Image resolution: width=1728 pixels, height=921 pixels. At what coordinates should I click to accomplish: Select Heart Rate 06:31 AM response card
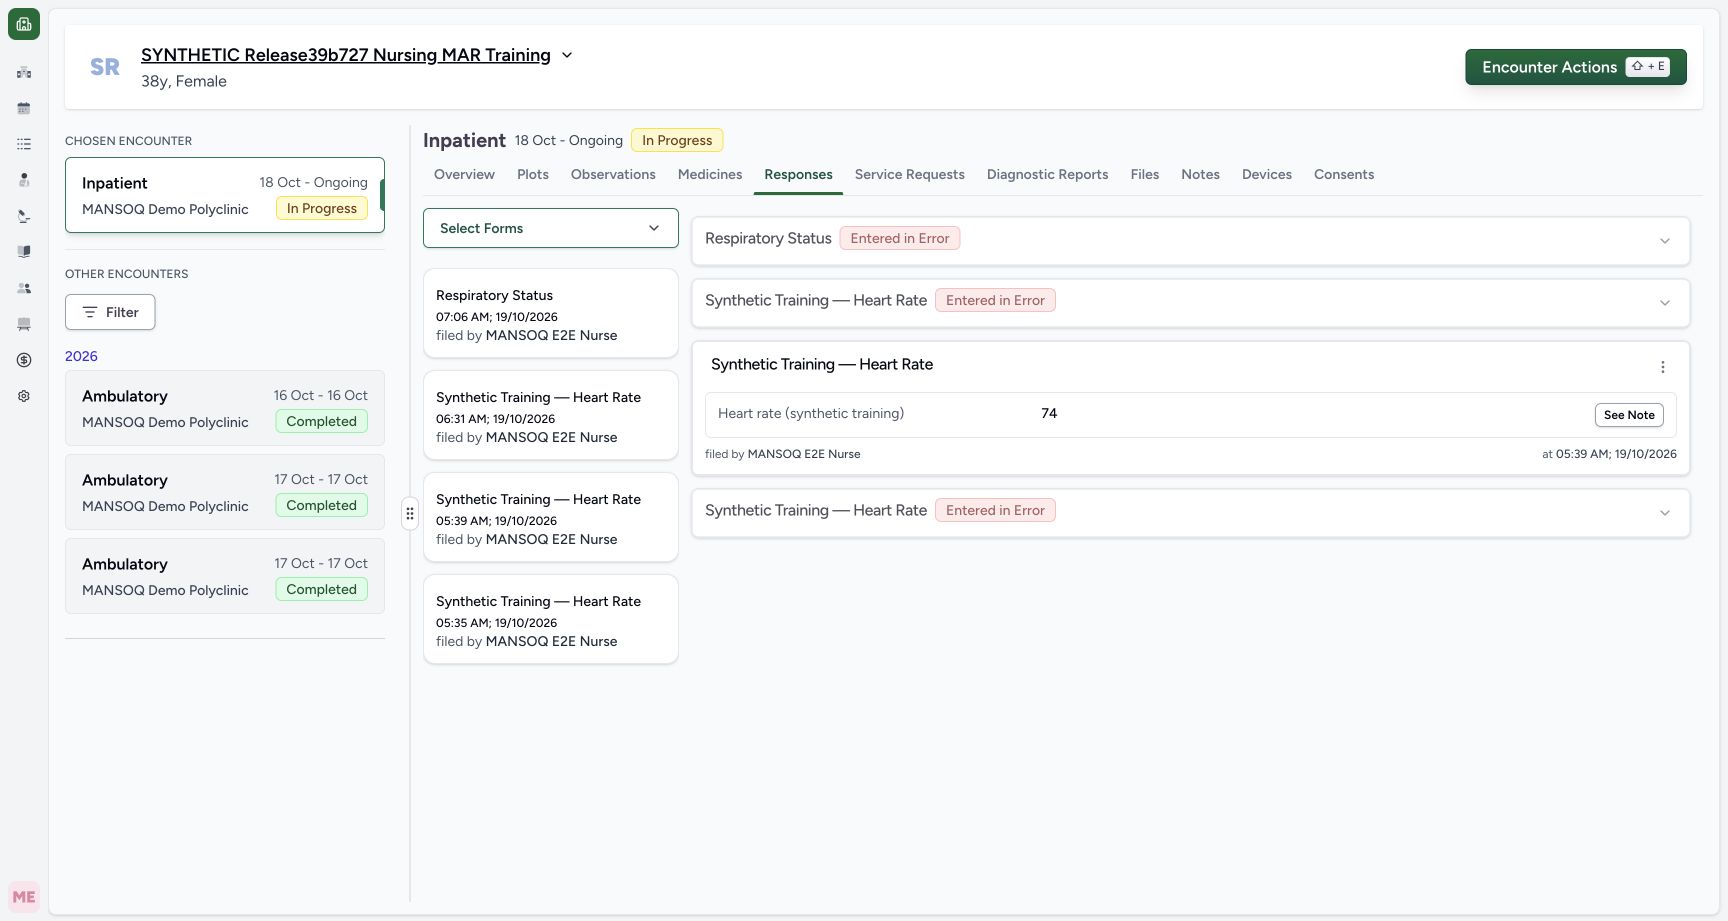[x=551, y=415]
